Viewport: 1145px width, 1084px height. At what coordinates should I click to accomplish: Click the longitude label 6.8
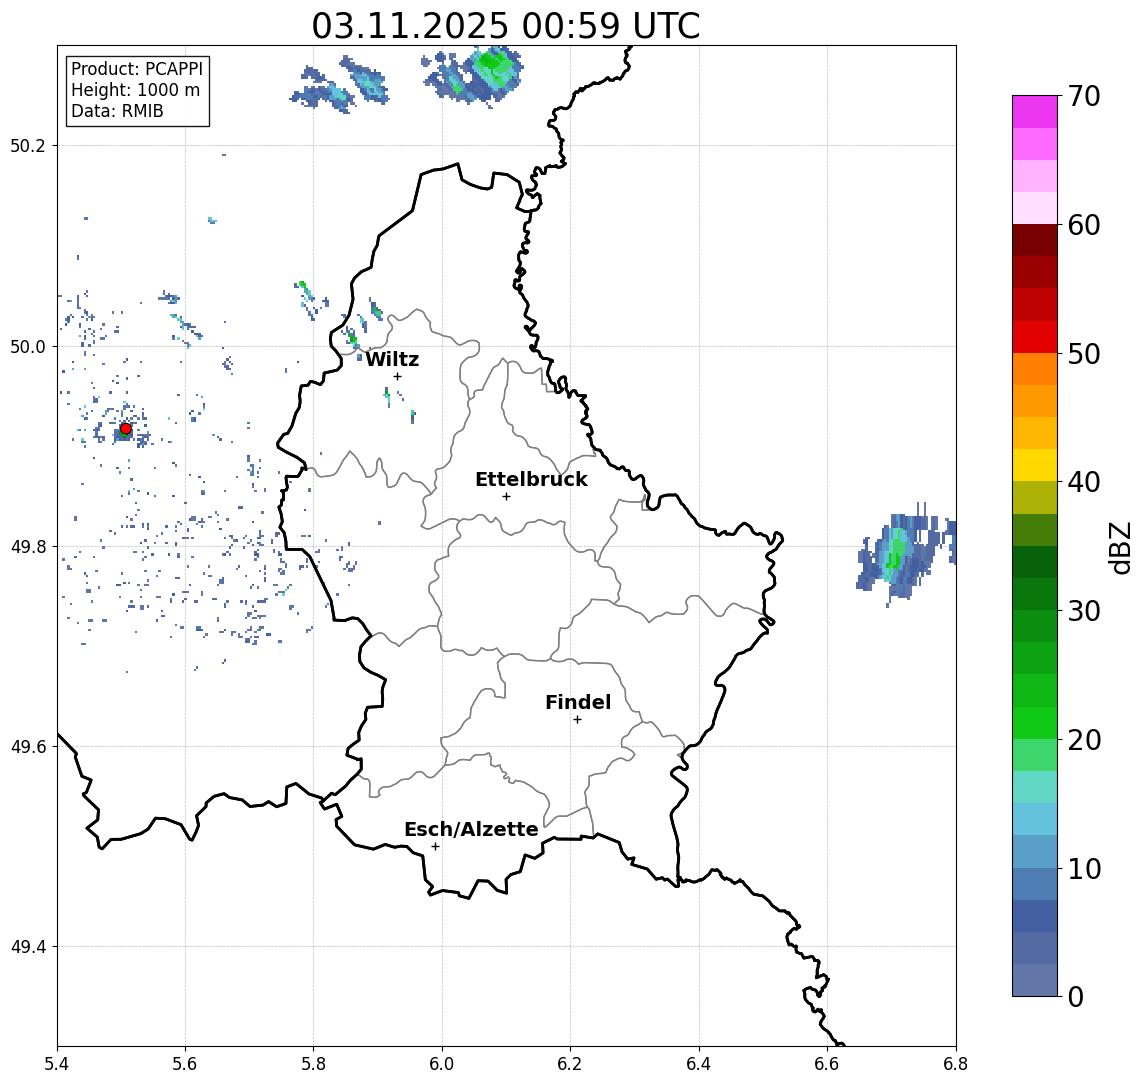pyautogui.click(x=955, y=1064)
